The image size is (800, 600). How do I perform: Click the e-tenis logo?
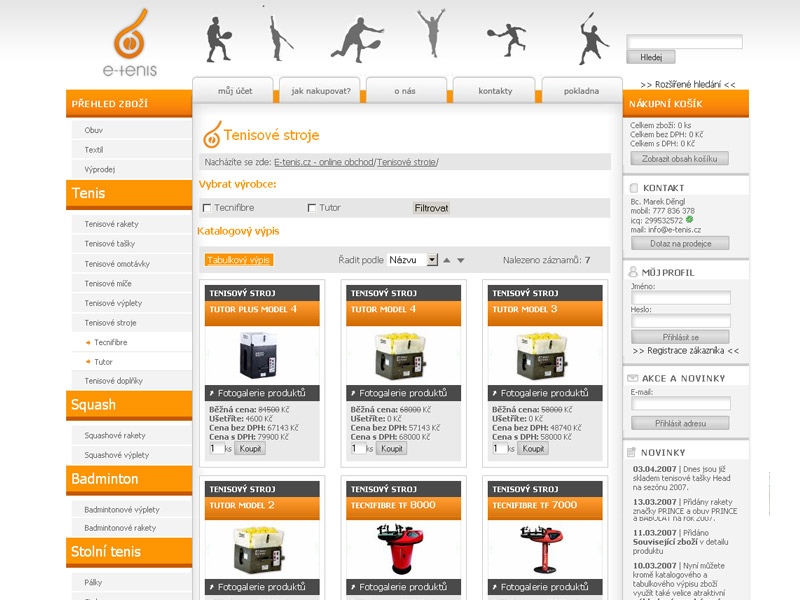[x=129, y=44]
